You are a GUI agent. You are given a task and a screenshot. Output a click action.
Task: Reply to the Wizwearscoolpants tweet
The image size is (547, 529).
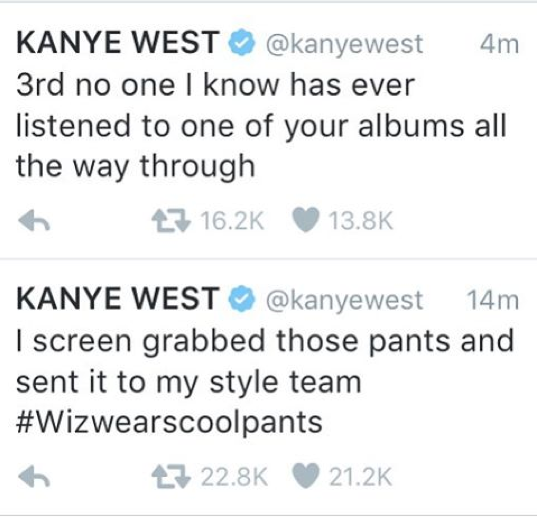tap(34, 476)
